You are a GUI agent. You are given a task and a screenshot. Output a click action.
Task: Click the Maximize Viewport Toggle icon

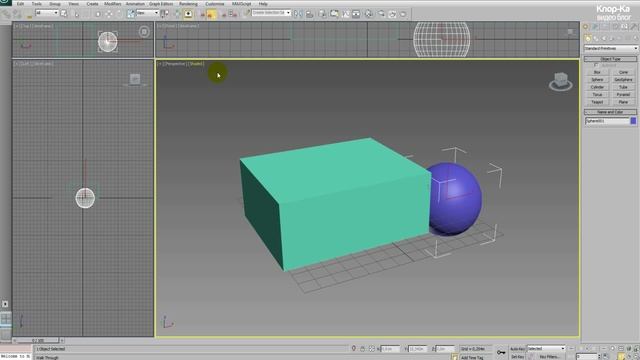coord(637,357)
